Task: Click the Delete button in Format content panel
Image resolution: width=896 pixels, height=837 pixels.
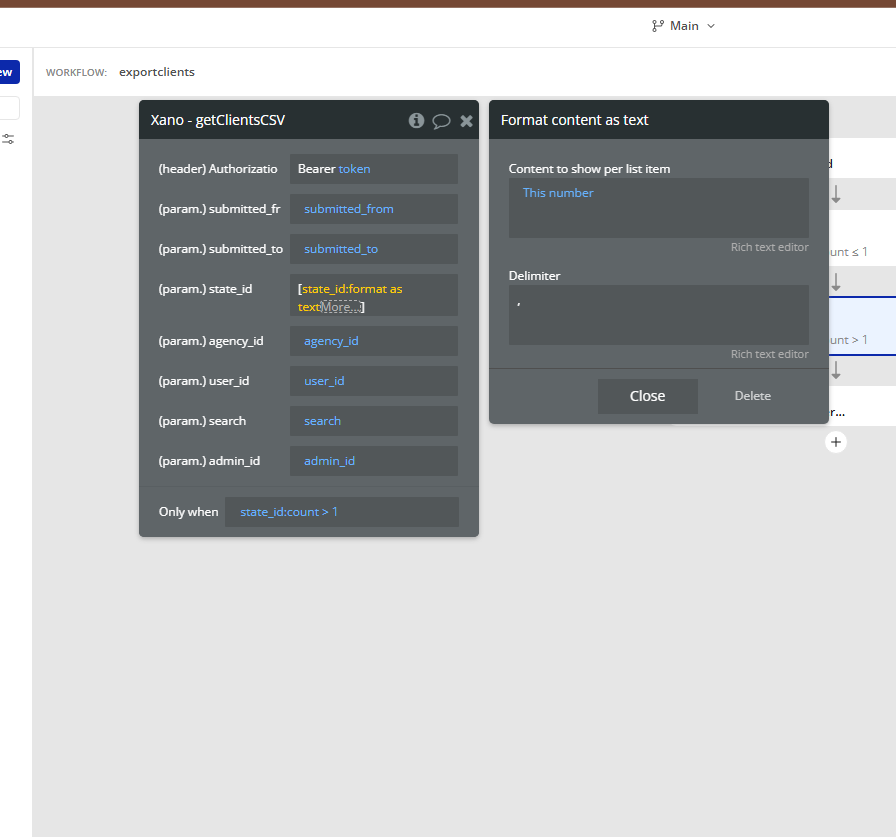Action: pyautogui.click(x=753, y=396)
